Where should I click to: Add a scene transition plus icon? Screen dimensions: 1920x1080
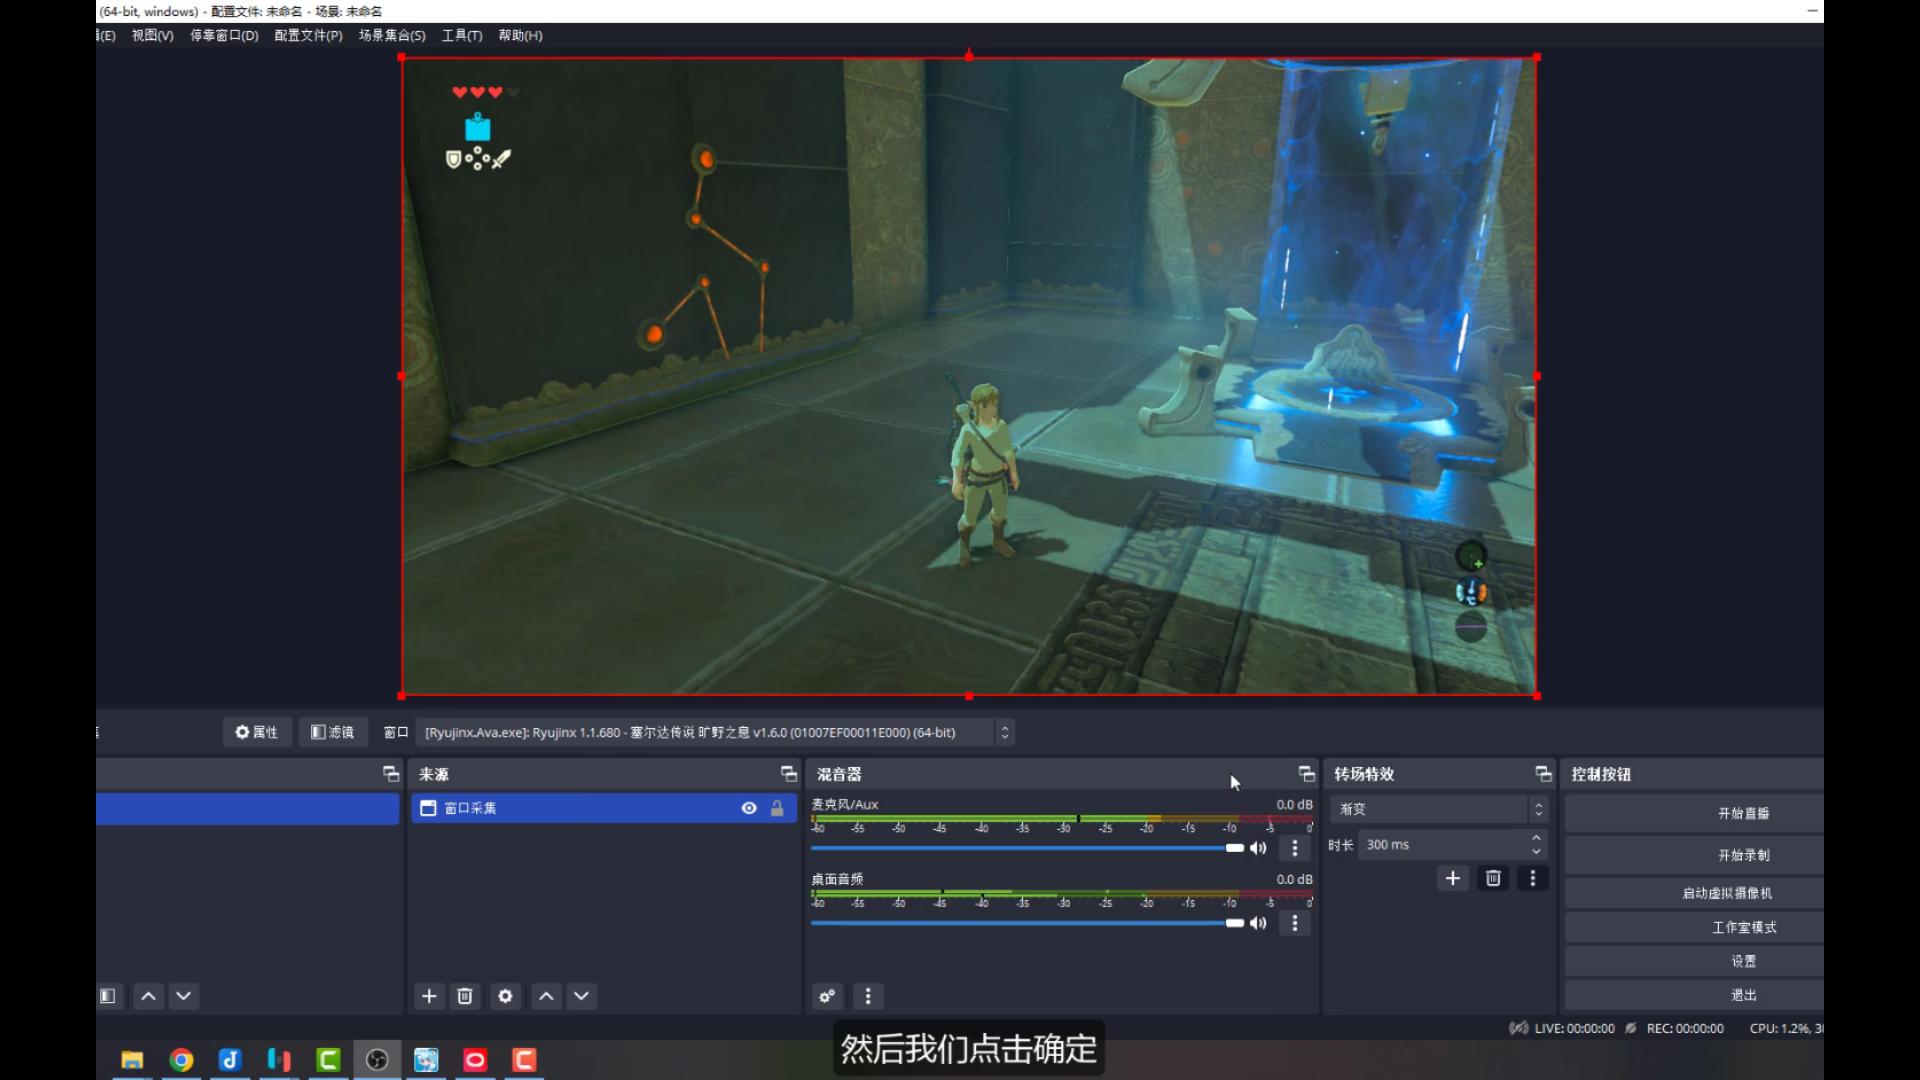[1453, 878]
